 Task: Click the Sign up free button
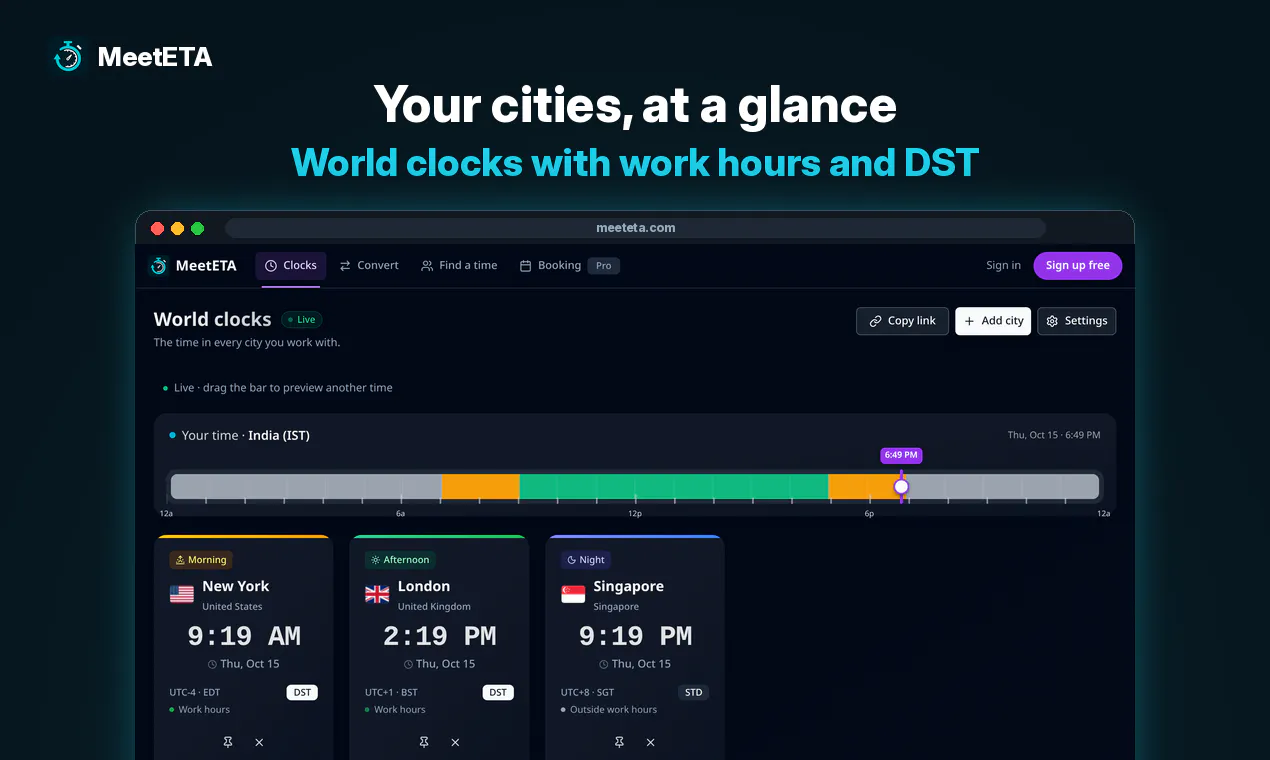(x=1078, y=265)
